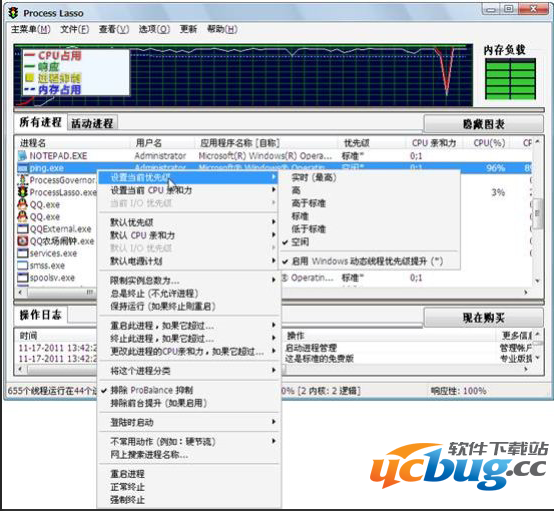Click the spoolsv.exe process icon

coord(23,277)
